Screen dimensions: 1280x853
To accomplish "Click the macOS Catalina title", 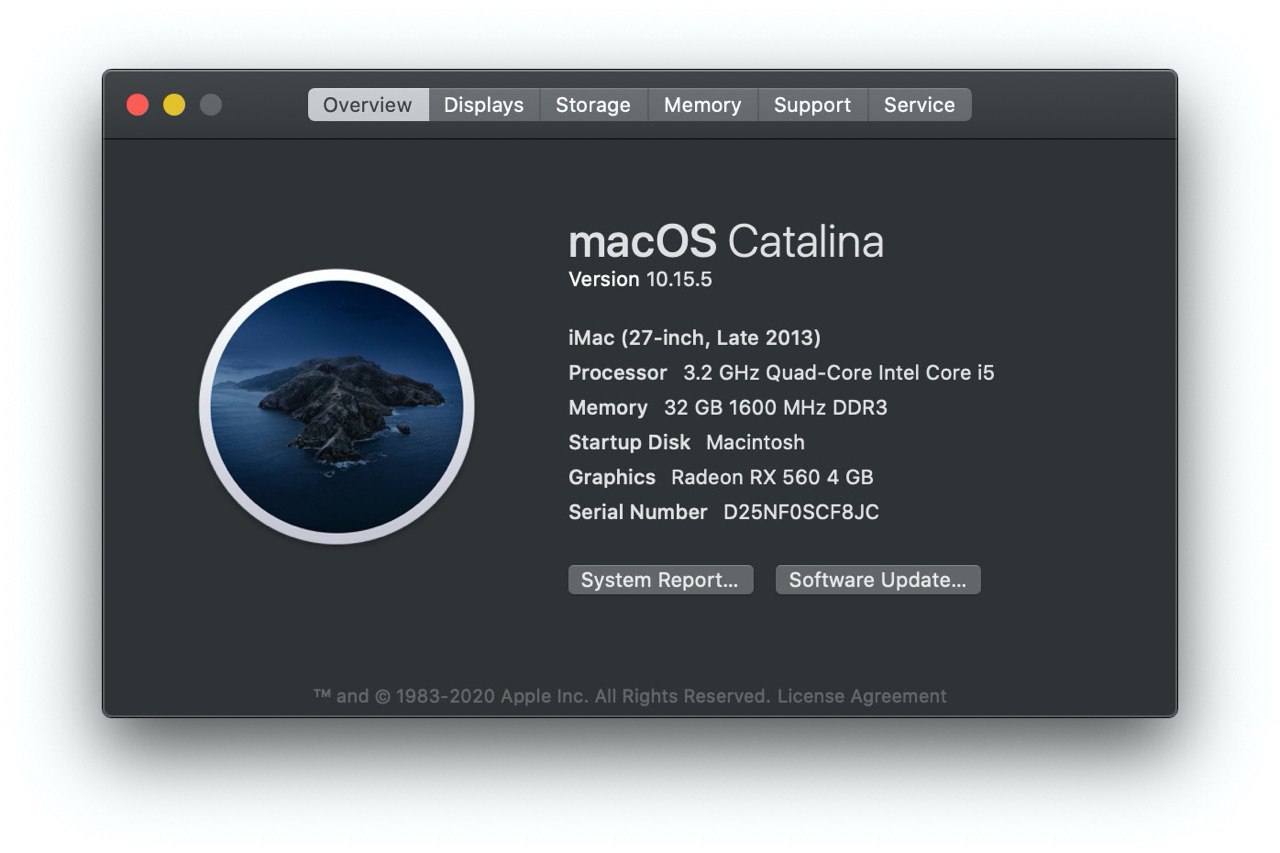I will click(x=726, y=242).
